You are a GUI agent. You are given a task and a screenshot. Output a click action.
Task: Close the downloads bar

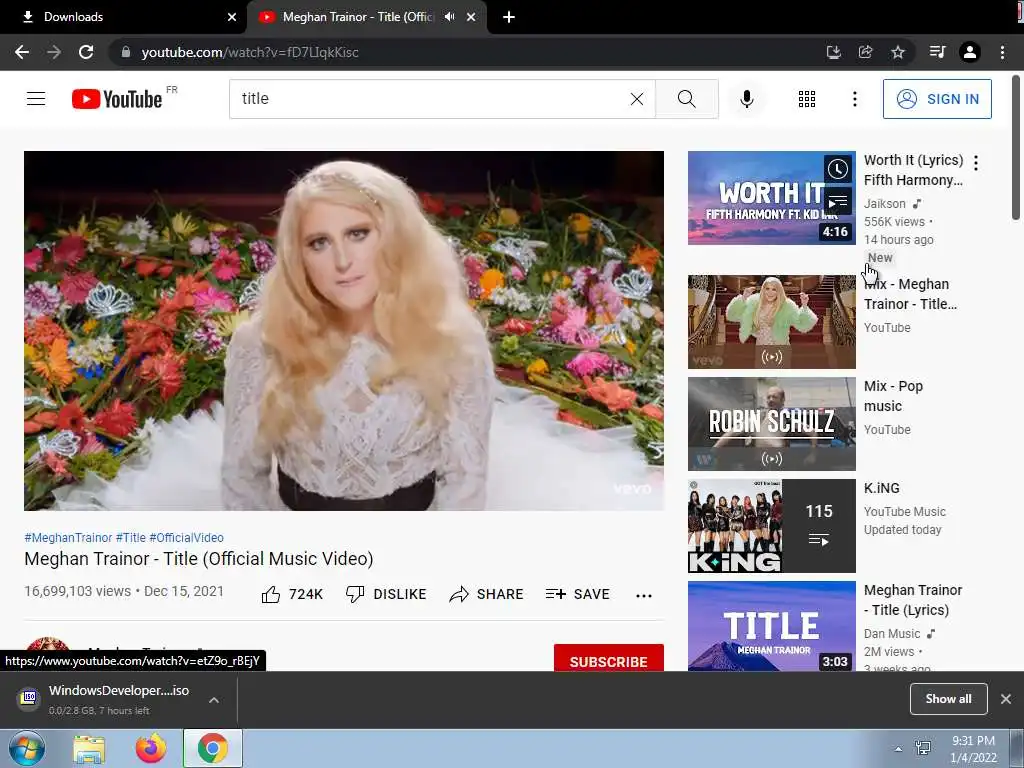click(x=1006, y=699)
